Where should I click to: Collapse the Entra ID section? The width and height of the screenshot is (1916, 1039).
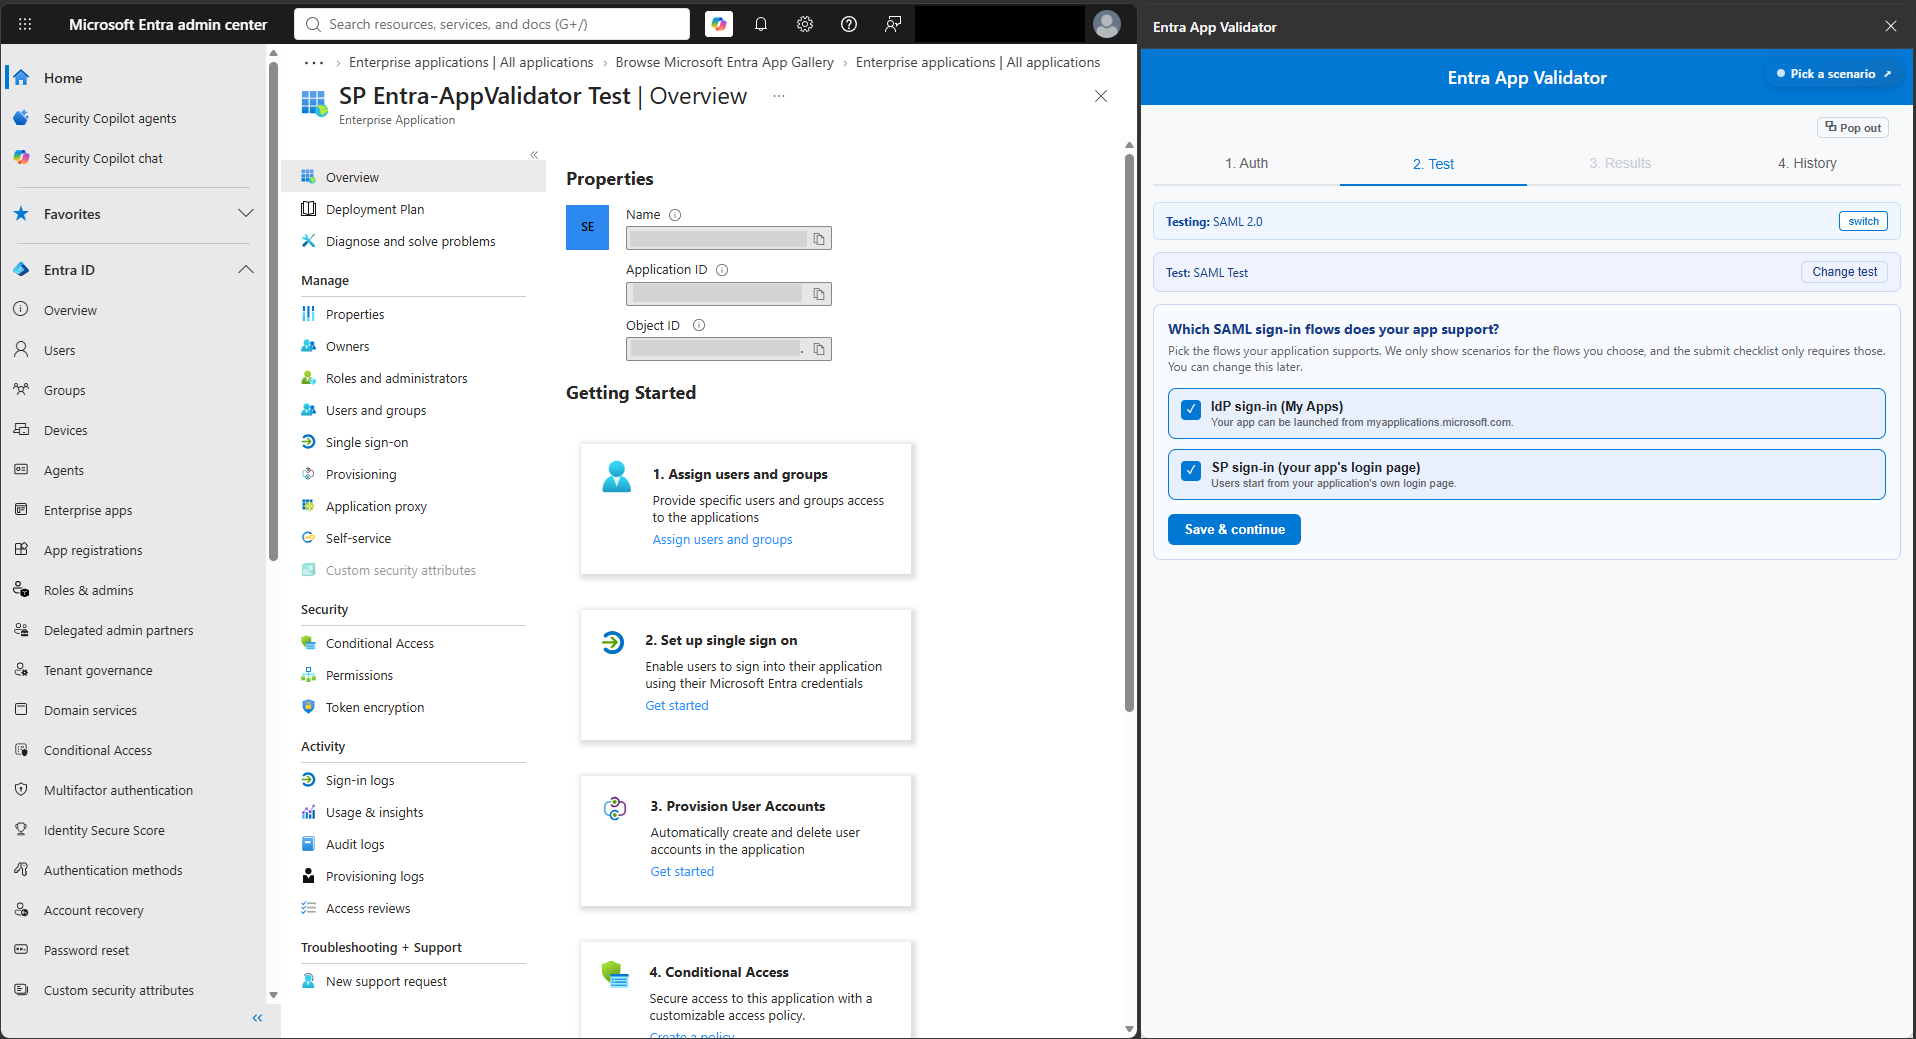tap(246, 270)
